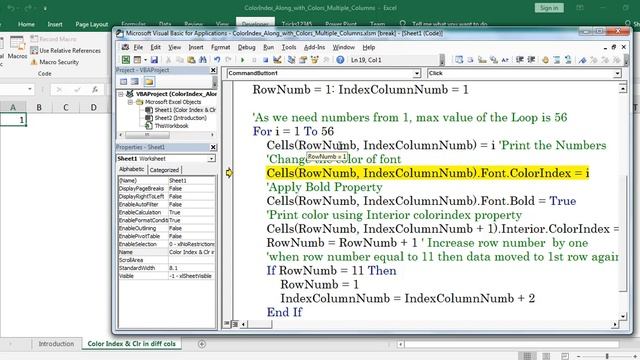This screenshot has width=640, height=360.
Task: Click the Excel zoom slider handle
Action: coord(607,356)
